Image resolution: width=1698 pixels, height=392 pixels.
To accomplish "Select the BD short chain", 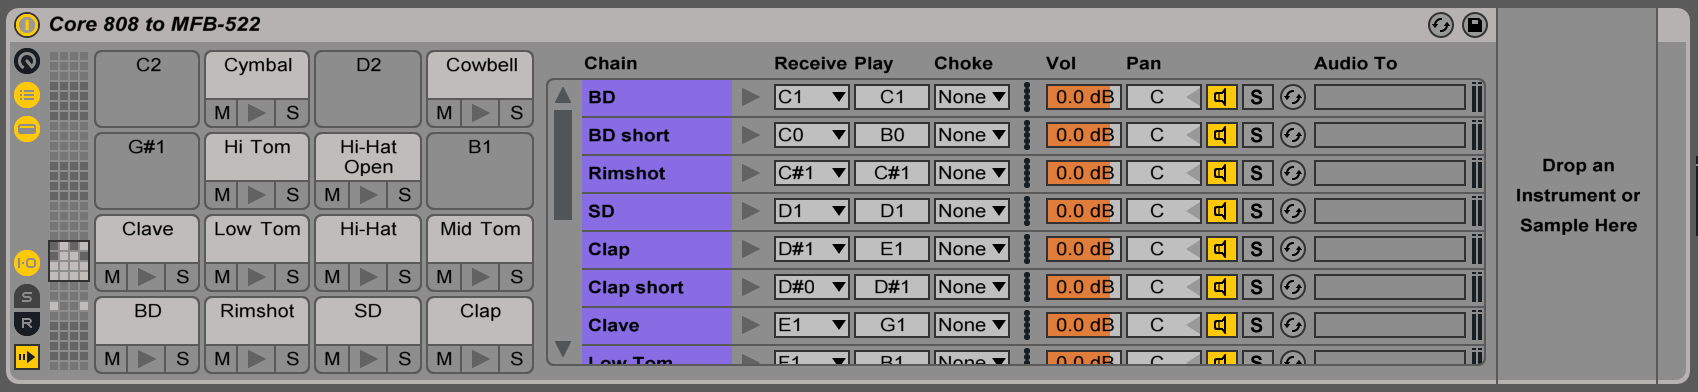I will click(657, 135).
